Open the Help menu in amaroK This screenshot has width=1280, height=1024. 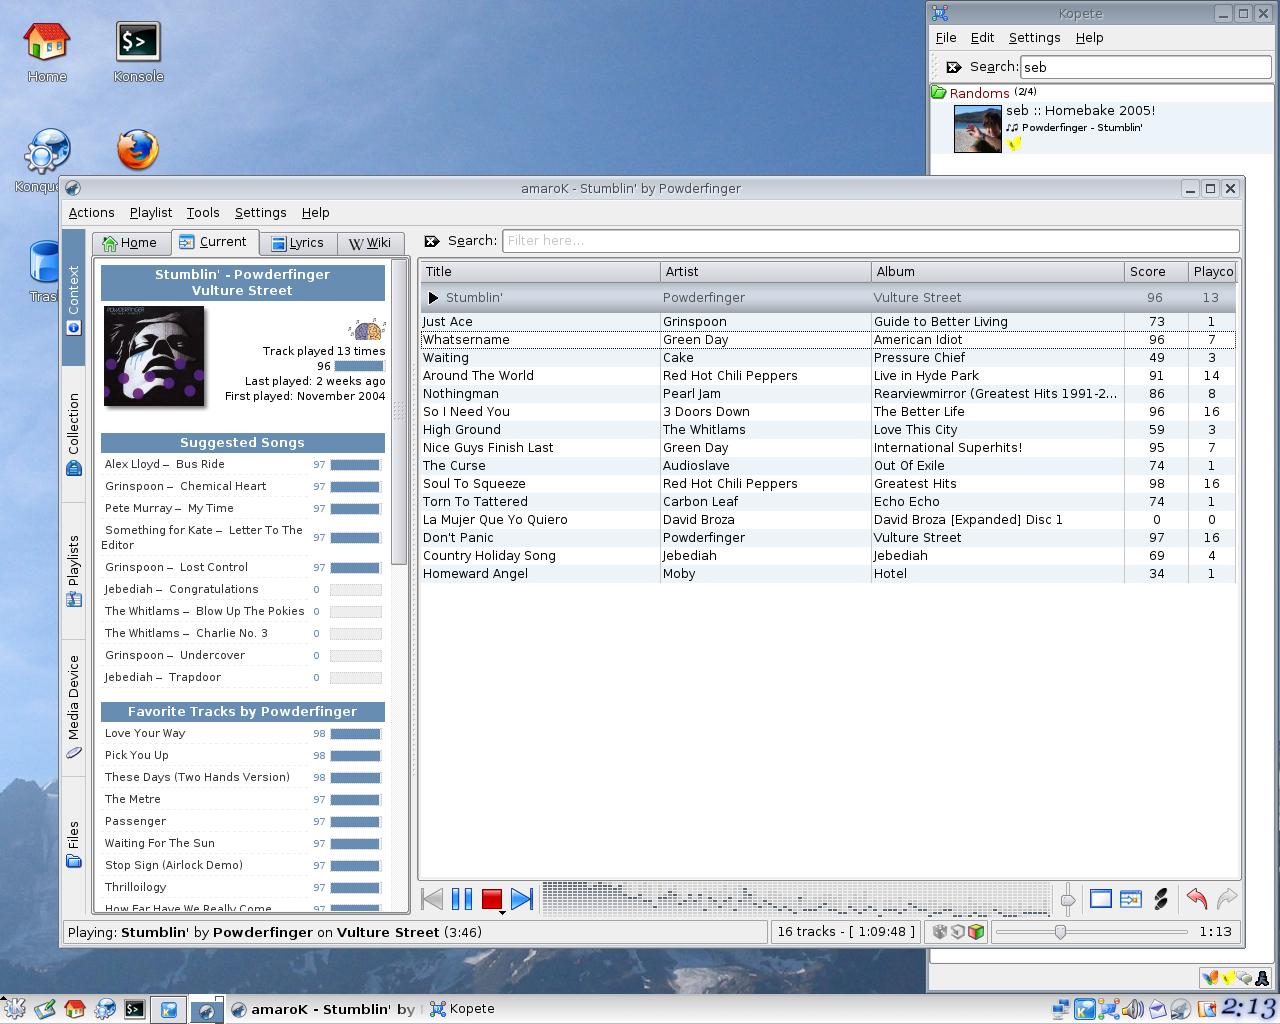[x=315, y=212]
